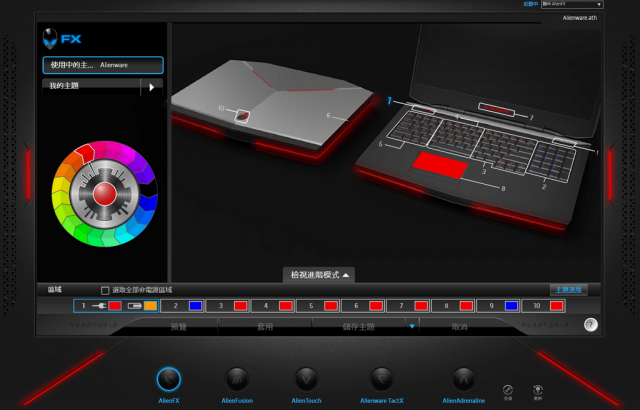The height and width of the screenshot is (410, 640).
Task: Pick zone 1 red AC color swatch
Action: click(115, 306)
